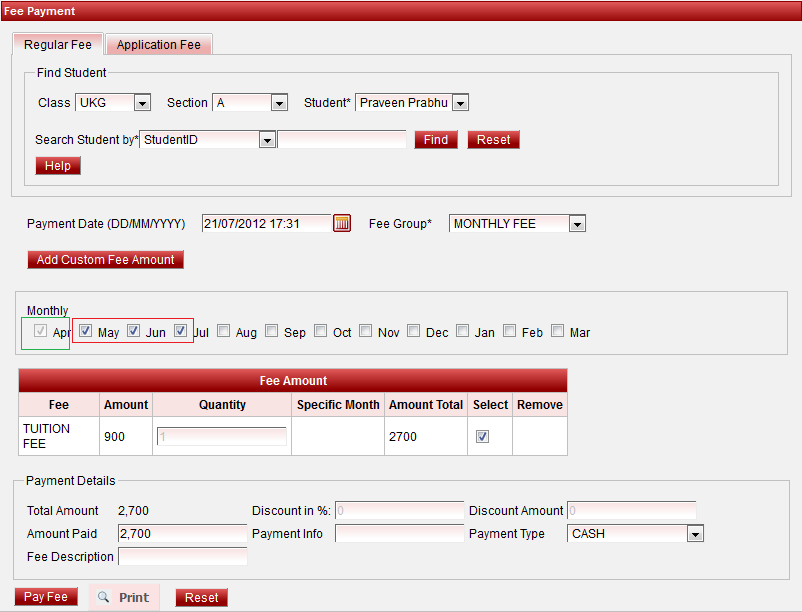Image resolution: width=802 pixels, height=612 pixels.
Task: Switch to the Application Fee tab
Action: click(x=158, y=45)
